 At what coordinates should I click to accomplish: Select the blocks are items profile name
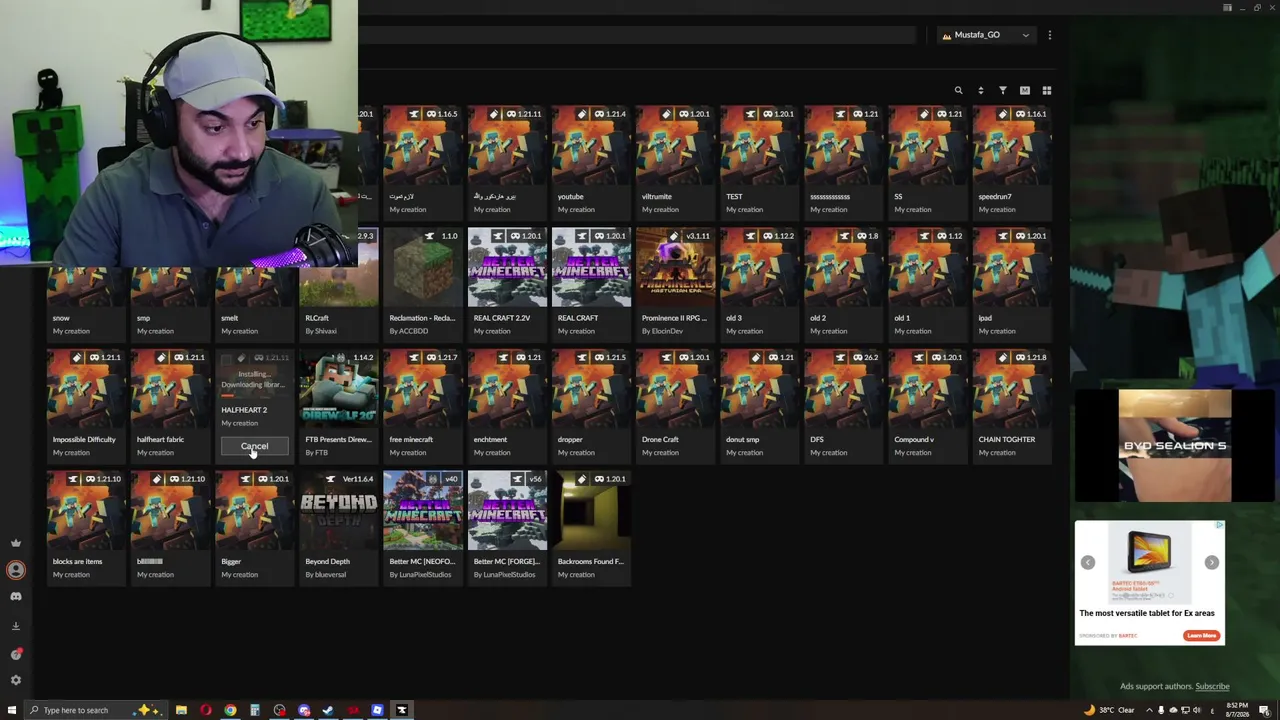[77, 562]
